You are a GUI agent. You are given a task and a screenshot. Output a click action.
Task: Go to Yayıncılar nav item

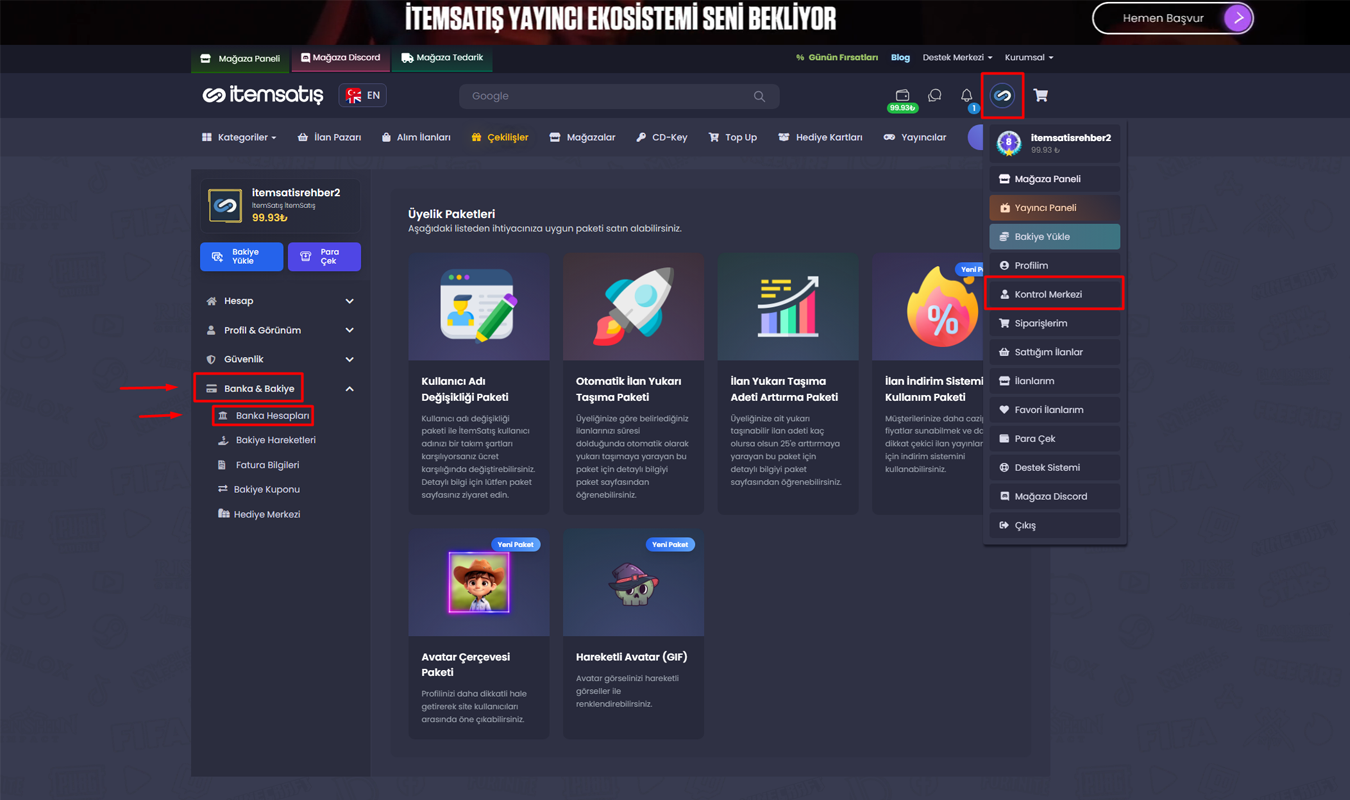915,137
